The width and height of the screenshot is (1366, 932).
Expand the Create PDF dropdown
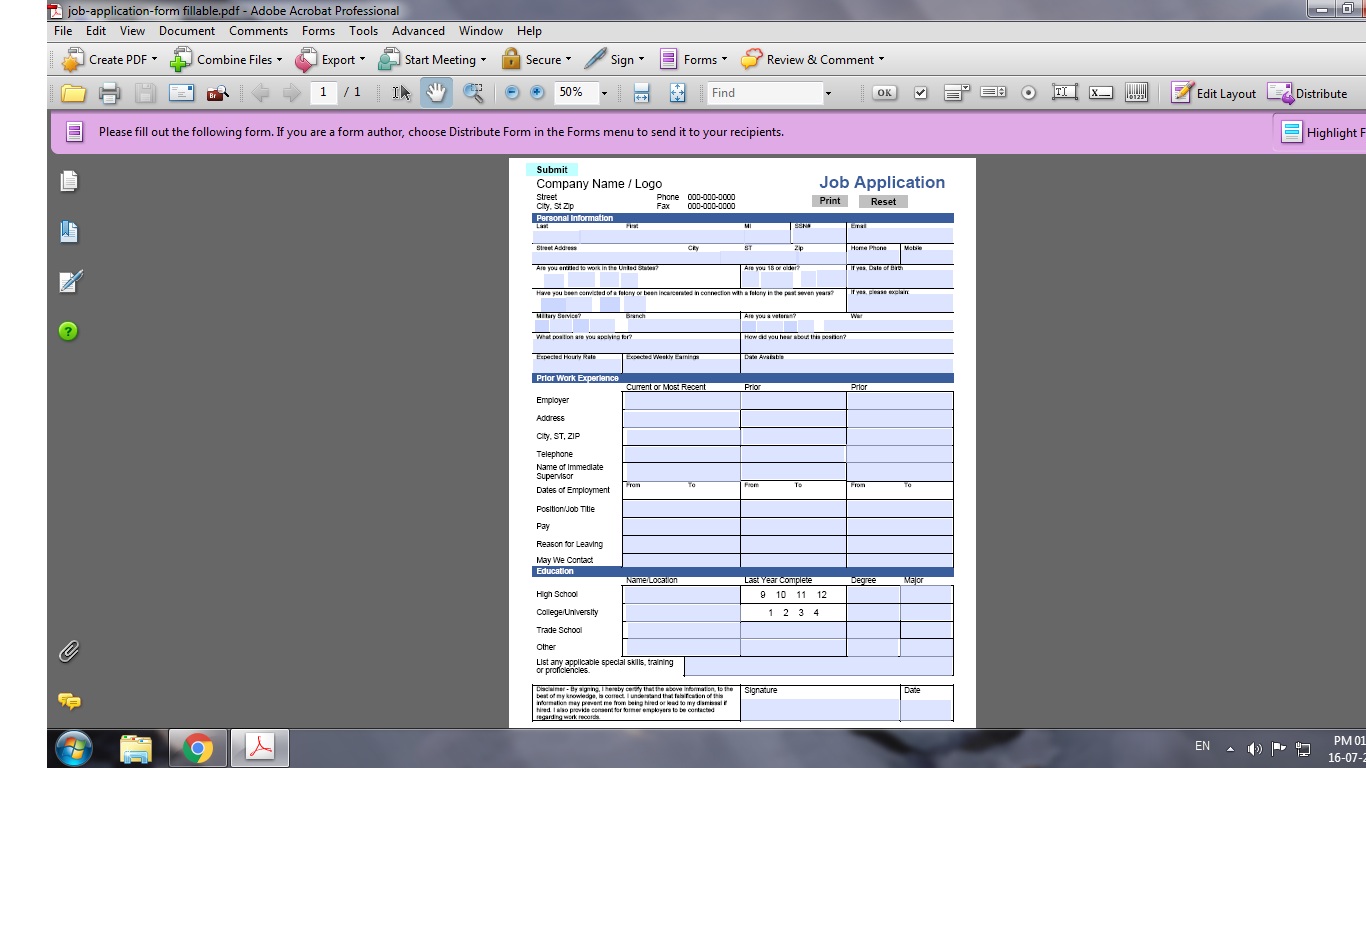[154, 60]
